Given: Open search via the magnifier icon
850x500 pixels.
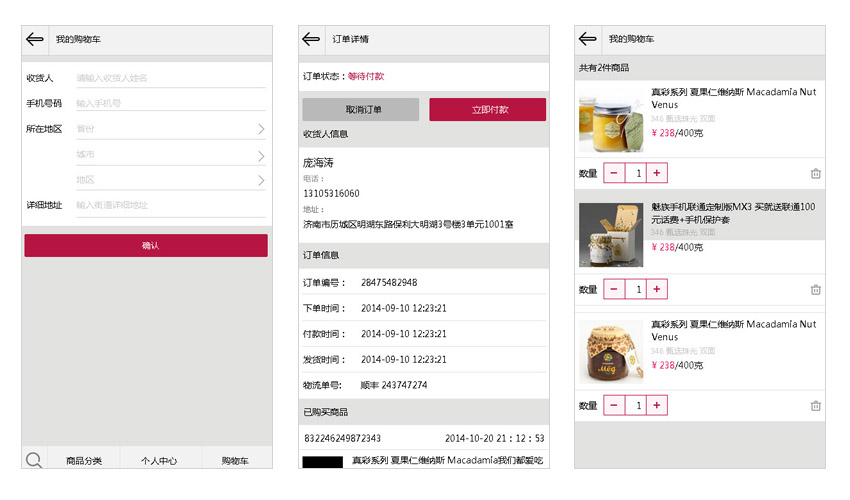Looking at the screenshot, I should click(x=34, y=460).
